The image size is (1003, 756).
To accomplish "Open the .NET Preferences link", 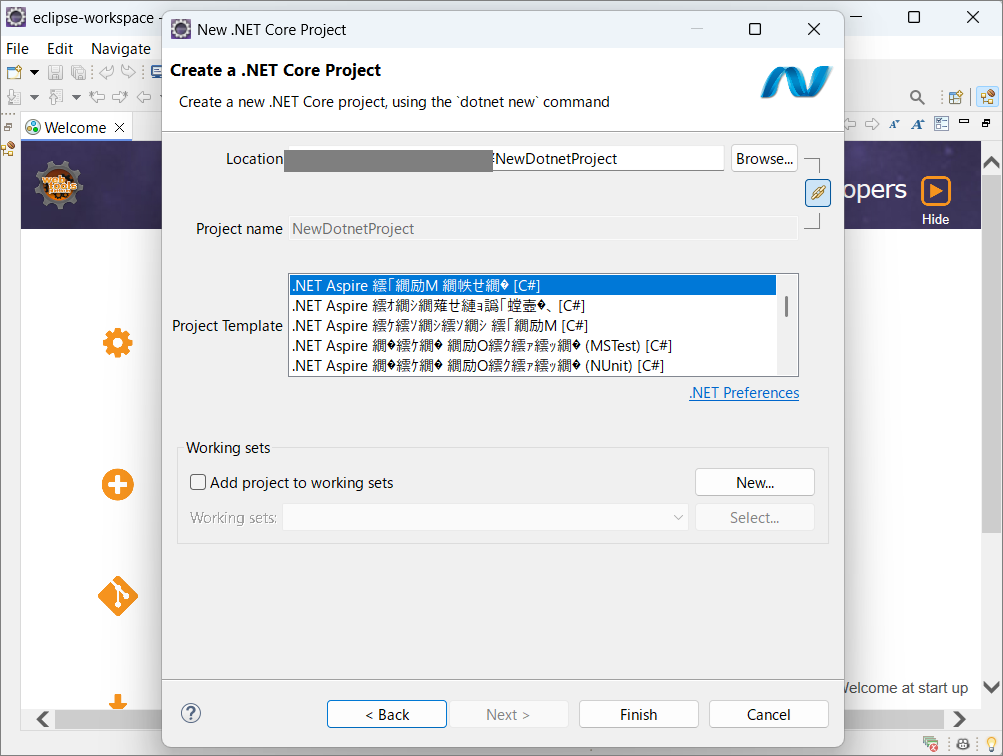I will click(x=744, y=393).
